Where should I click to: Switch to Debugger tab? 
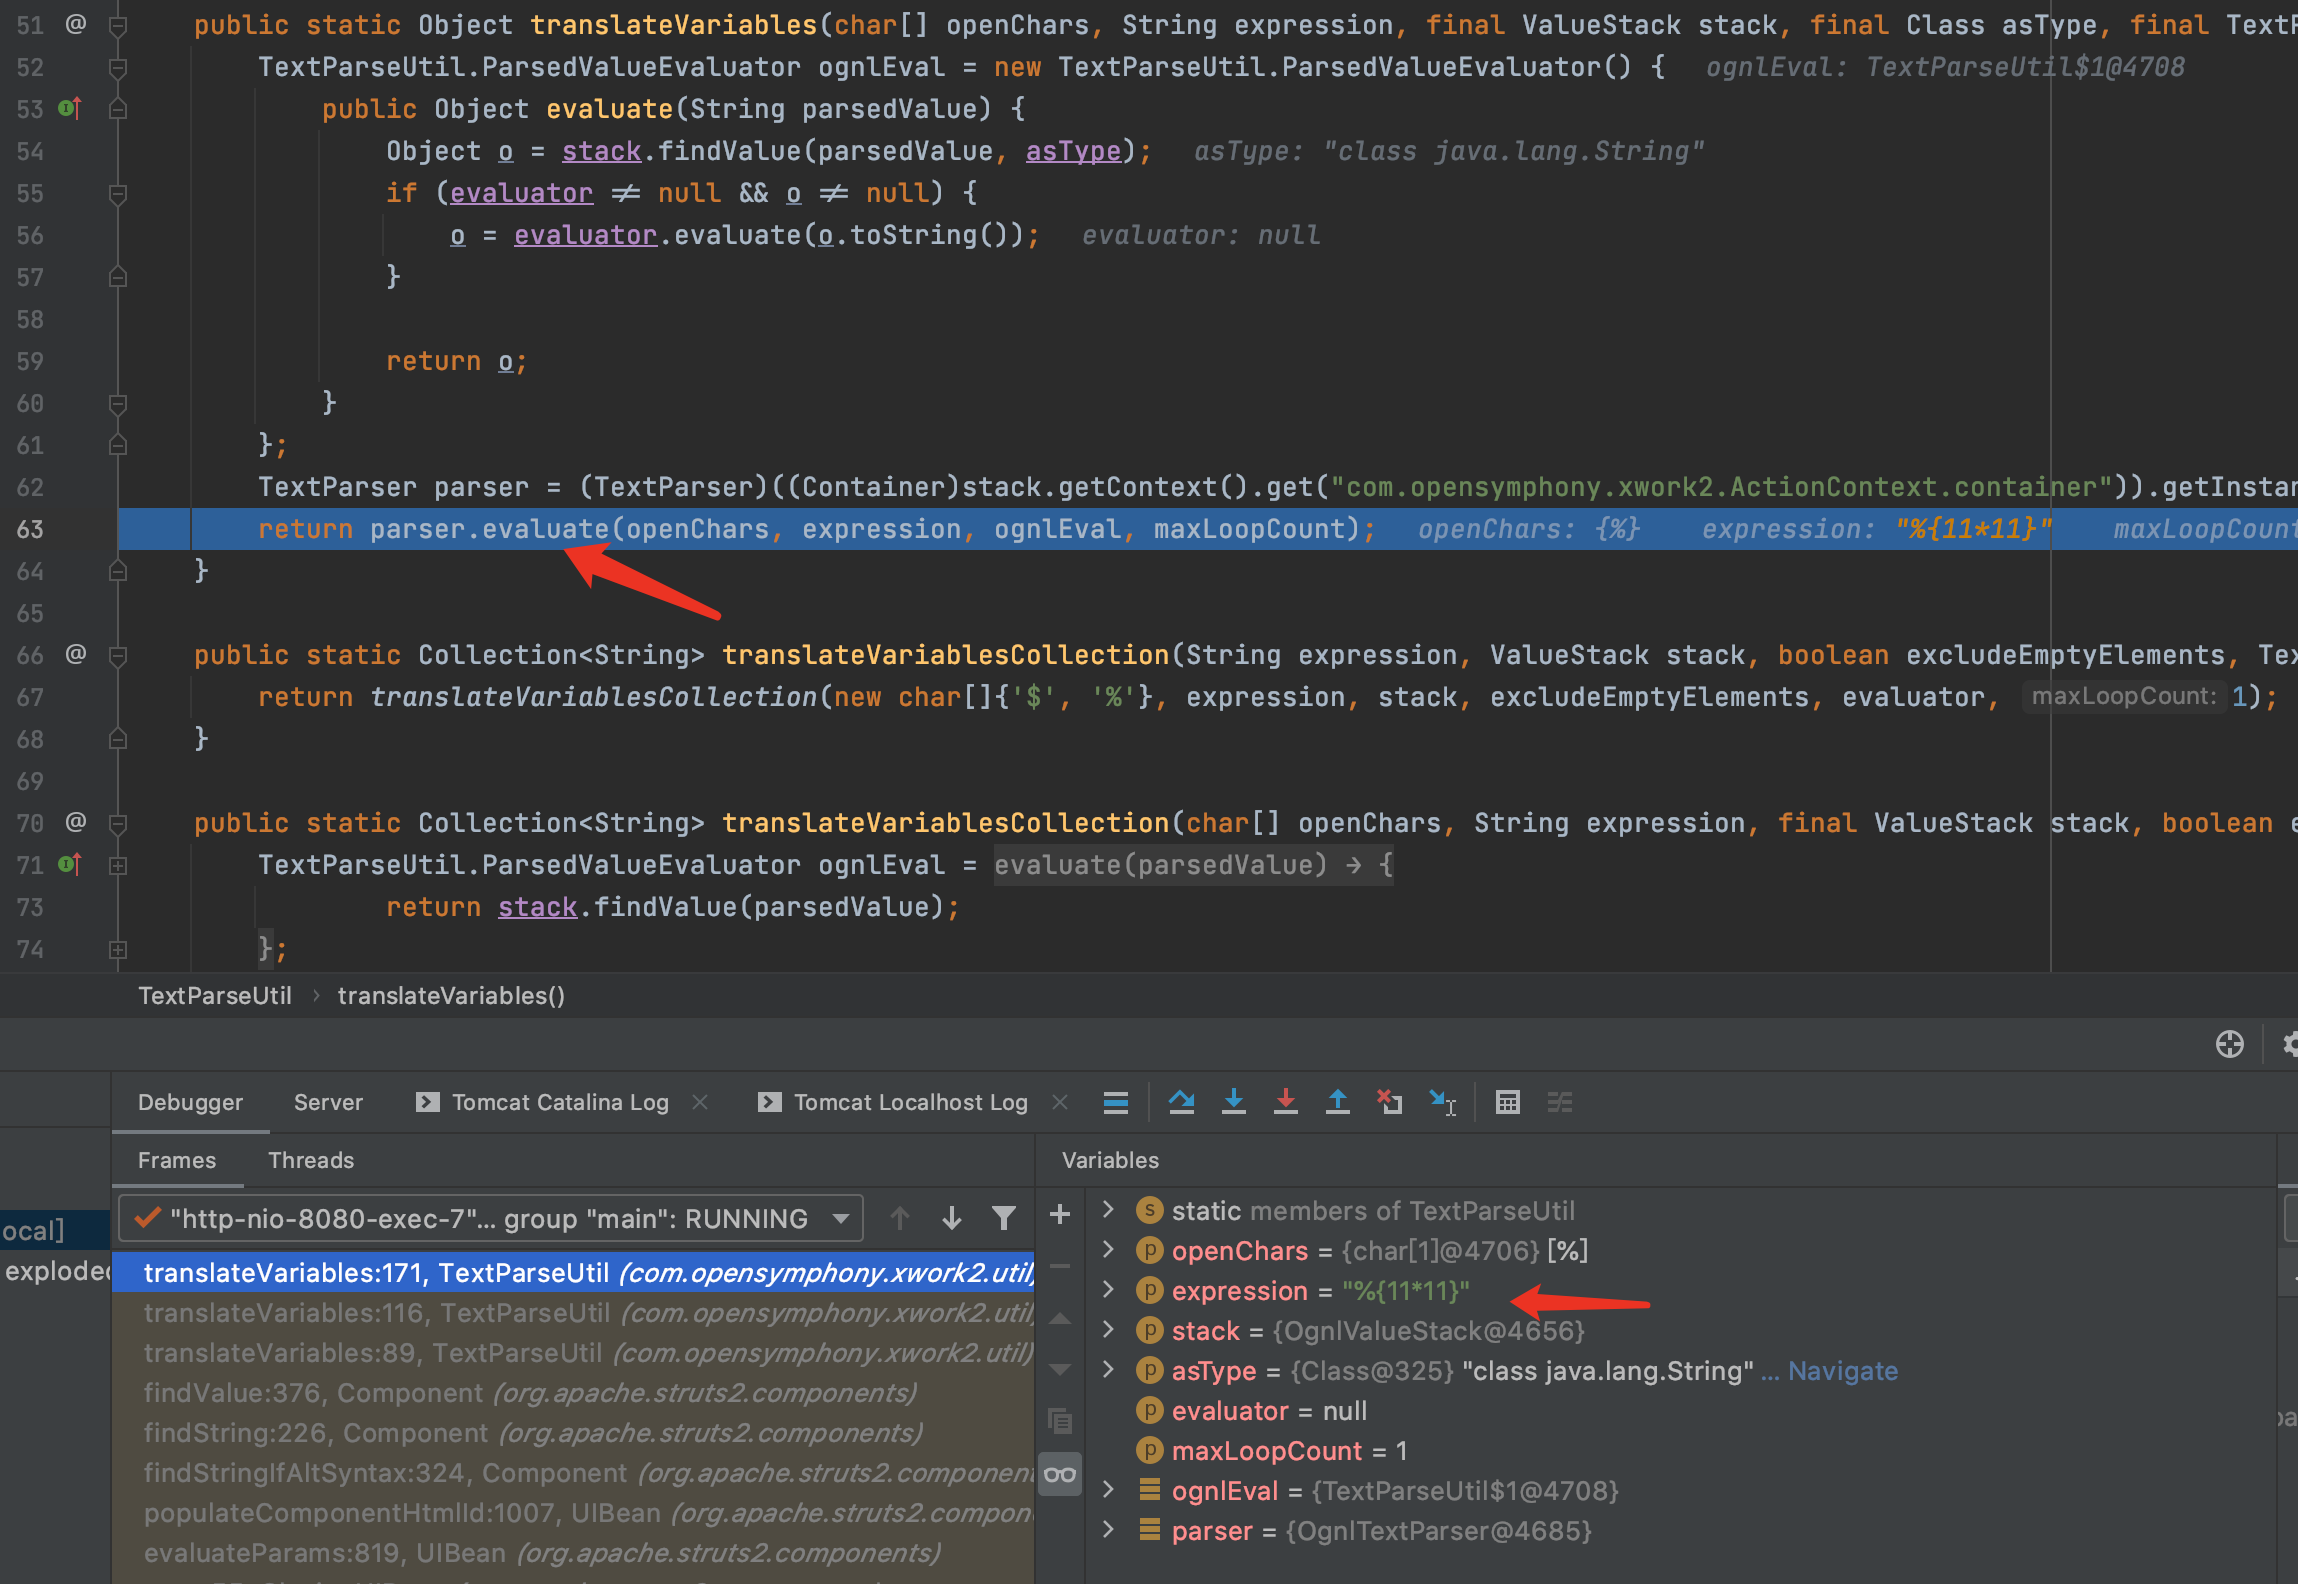point(190,1102)
